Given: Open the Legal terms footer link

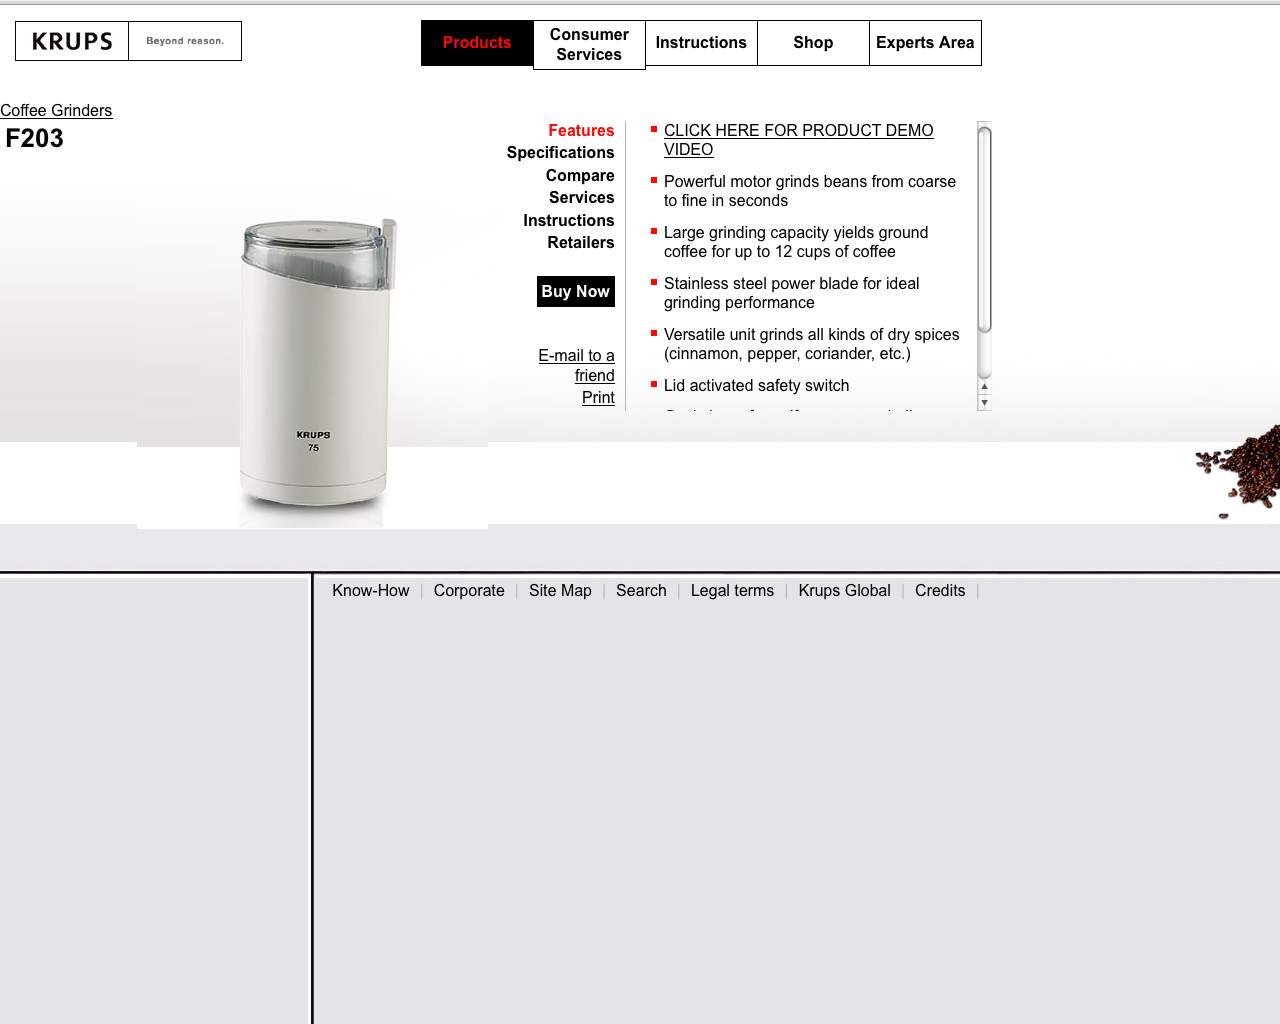Looking at the screenshot, I should tap(732, 590).
